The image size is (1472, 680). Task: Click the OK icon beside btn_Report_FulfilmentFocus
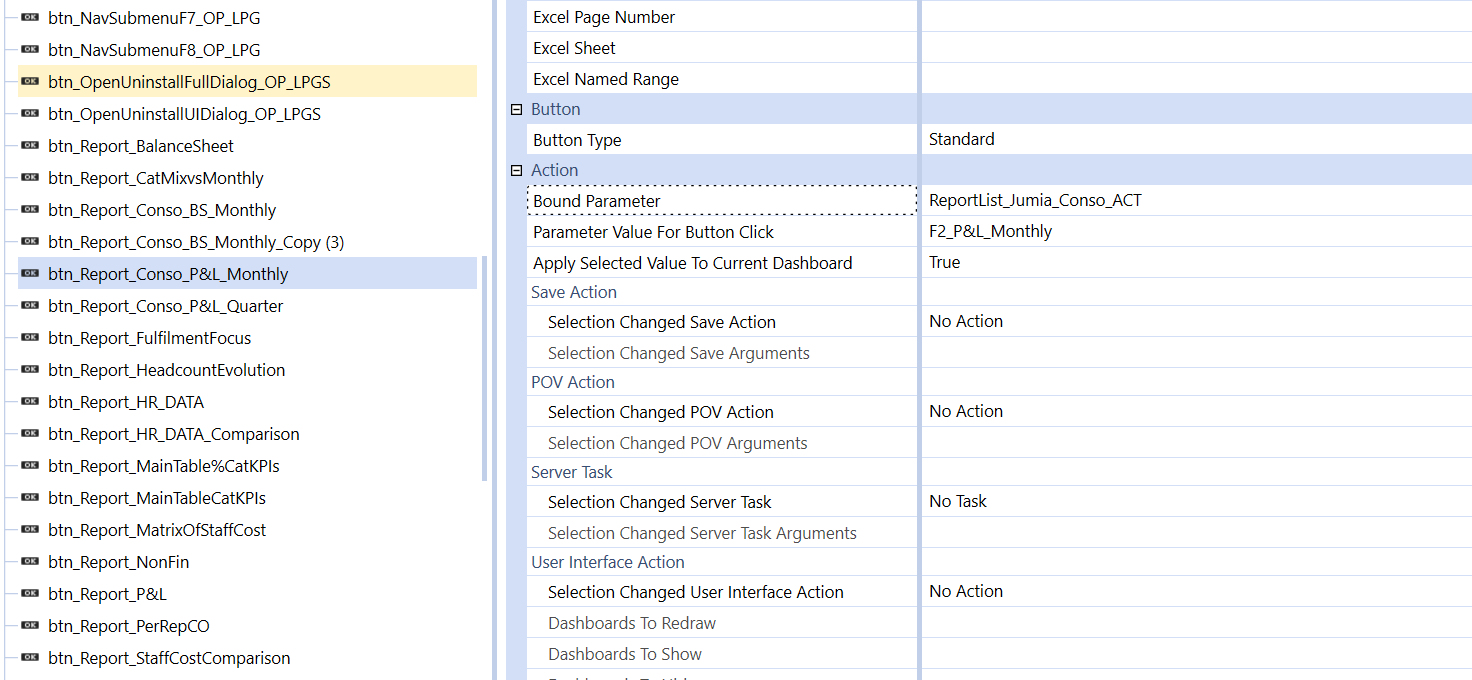(x=28, y=337)
